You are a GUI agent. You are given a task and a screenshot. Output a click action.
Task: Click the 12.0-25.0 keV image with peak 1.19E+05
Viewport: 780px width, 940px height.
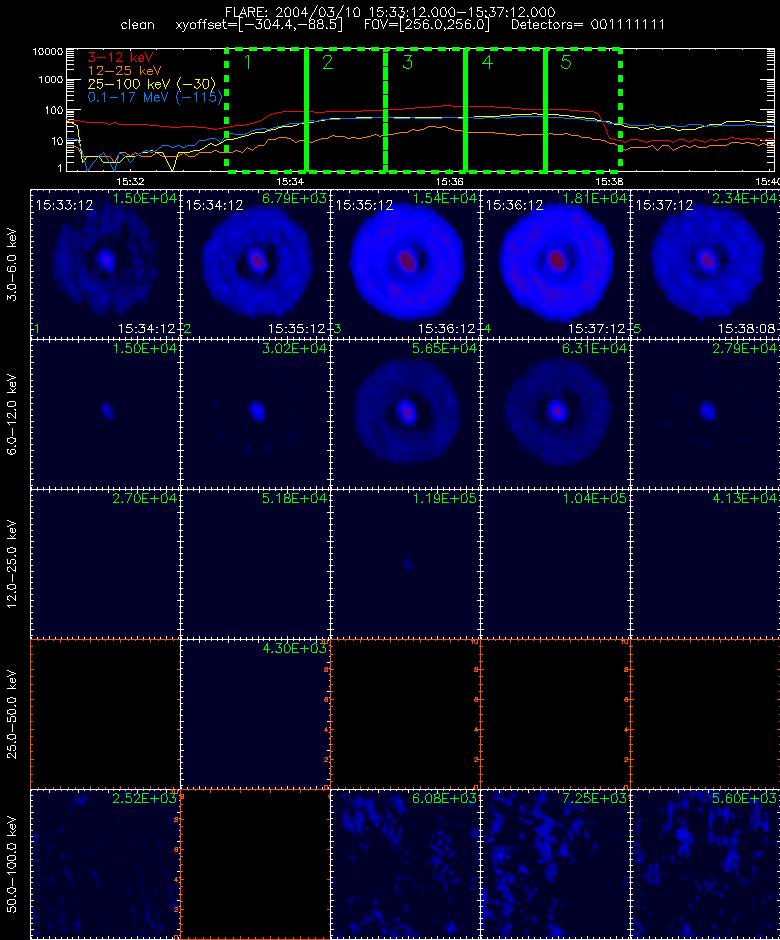[405, 564]
